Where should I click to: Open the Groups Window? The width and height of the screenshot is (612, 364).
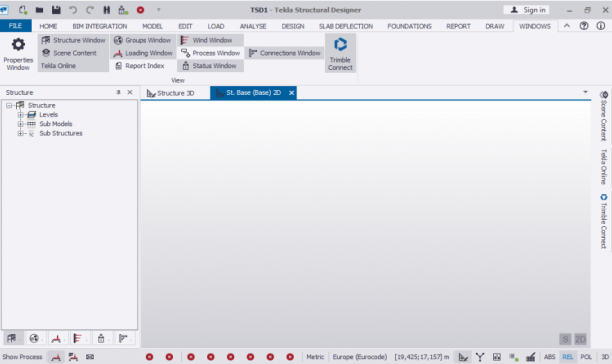click(x=143, y=40)
